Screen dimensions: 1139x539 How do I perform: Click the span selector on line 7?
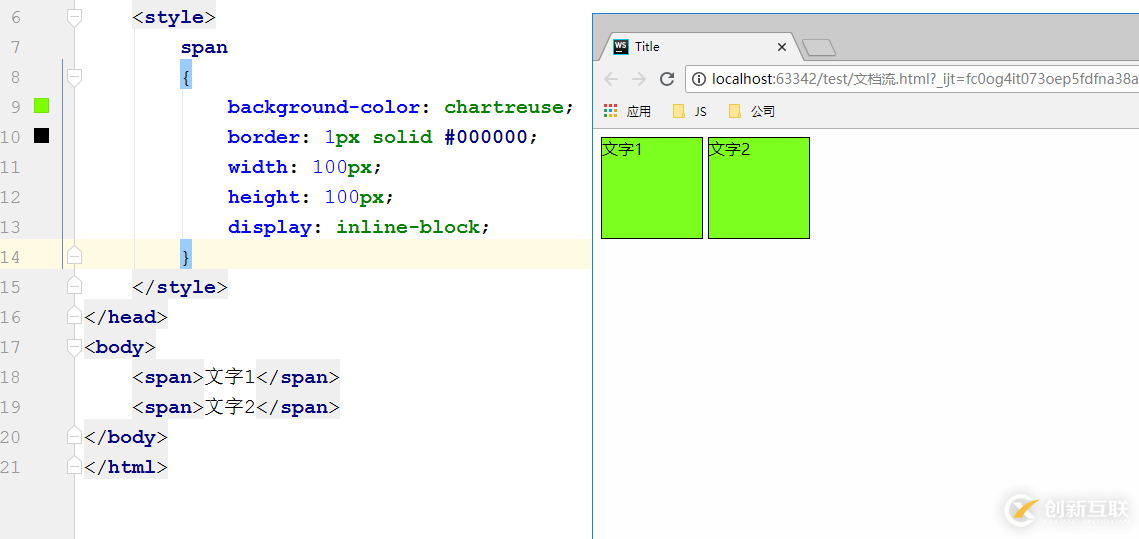[x=204, y=48]
